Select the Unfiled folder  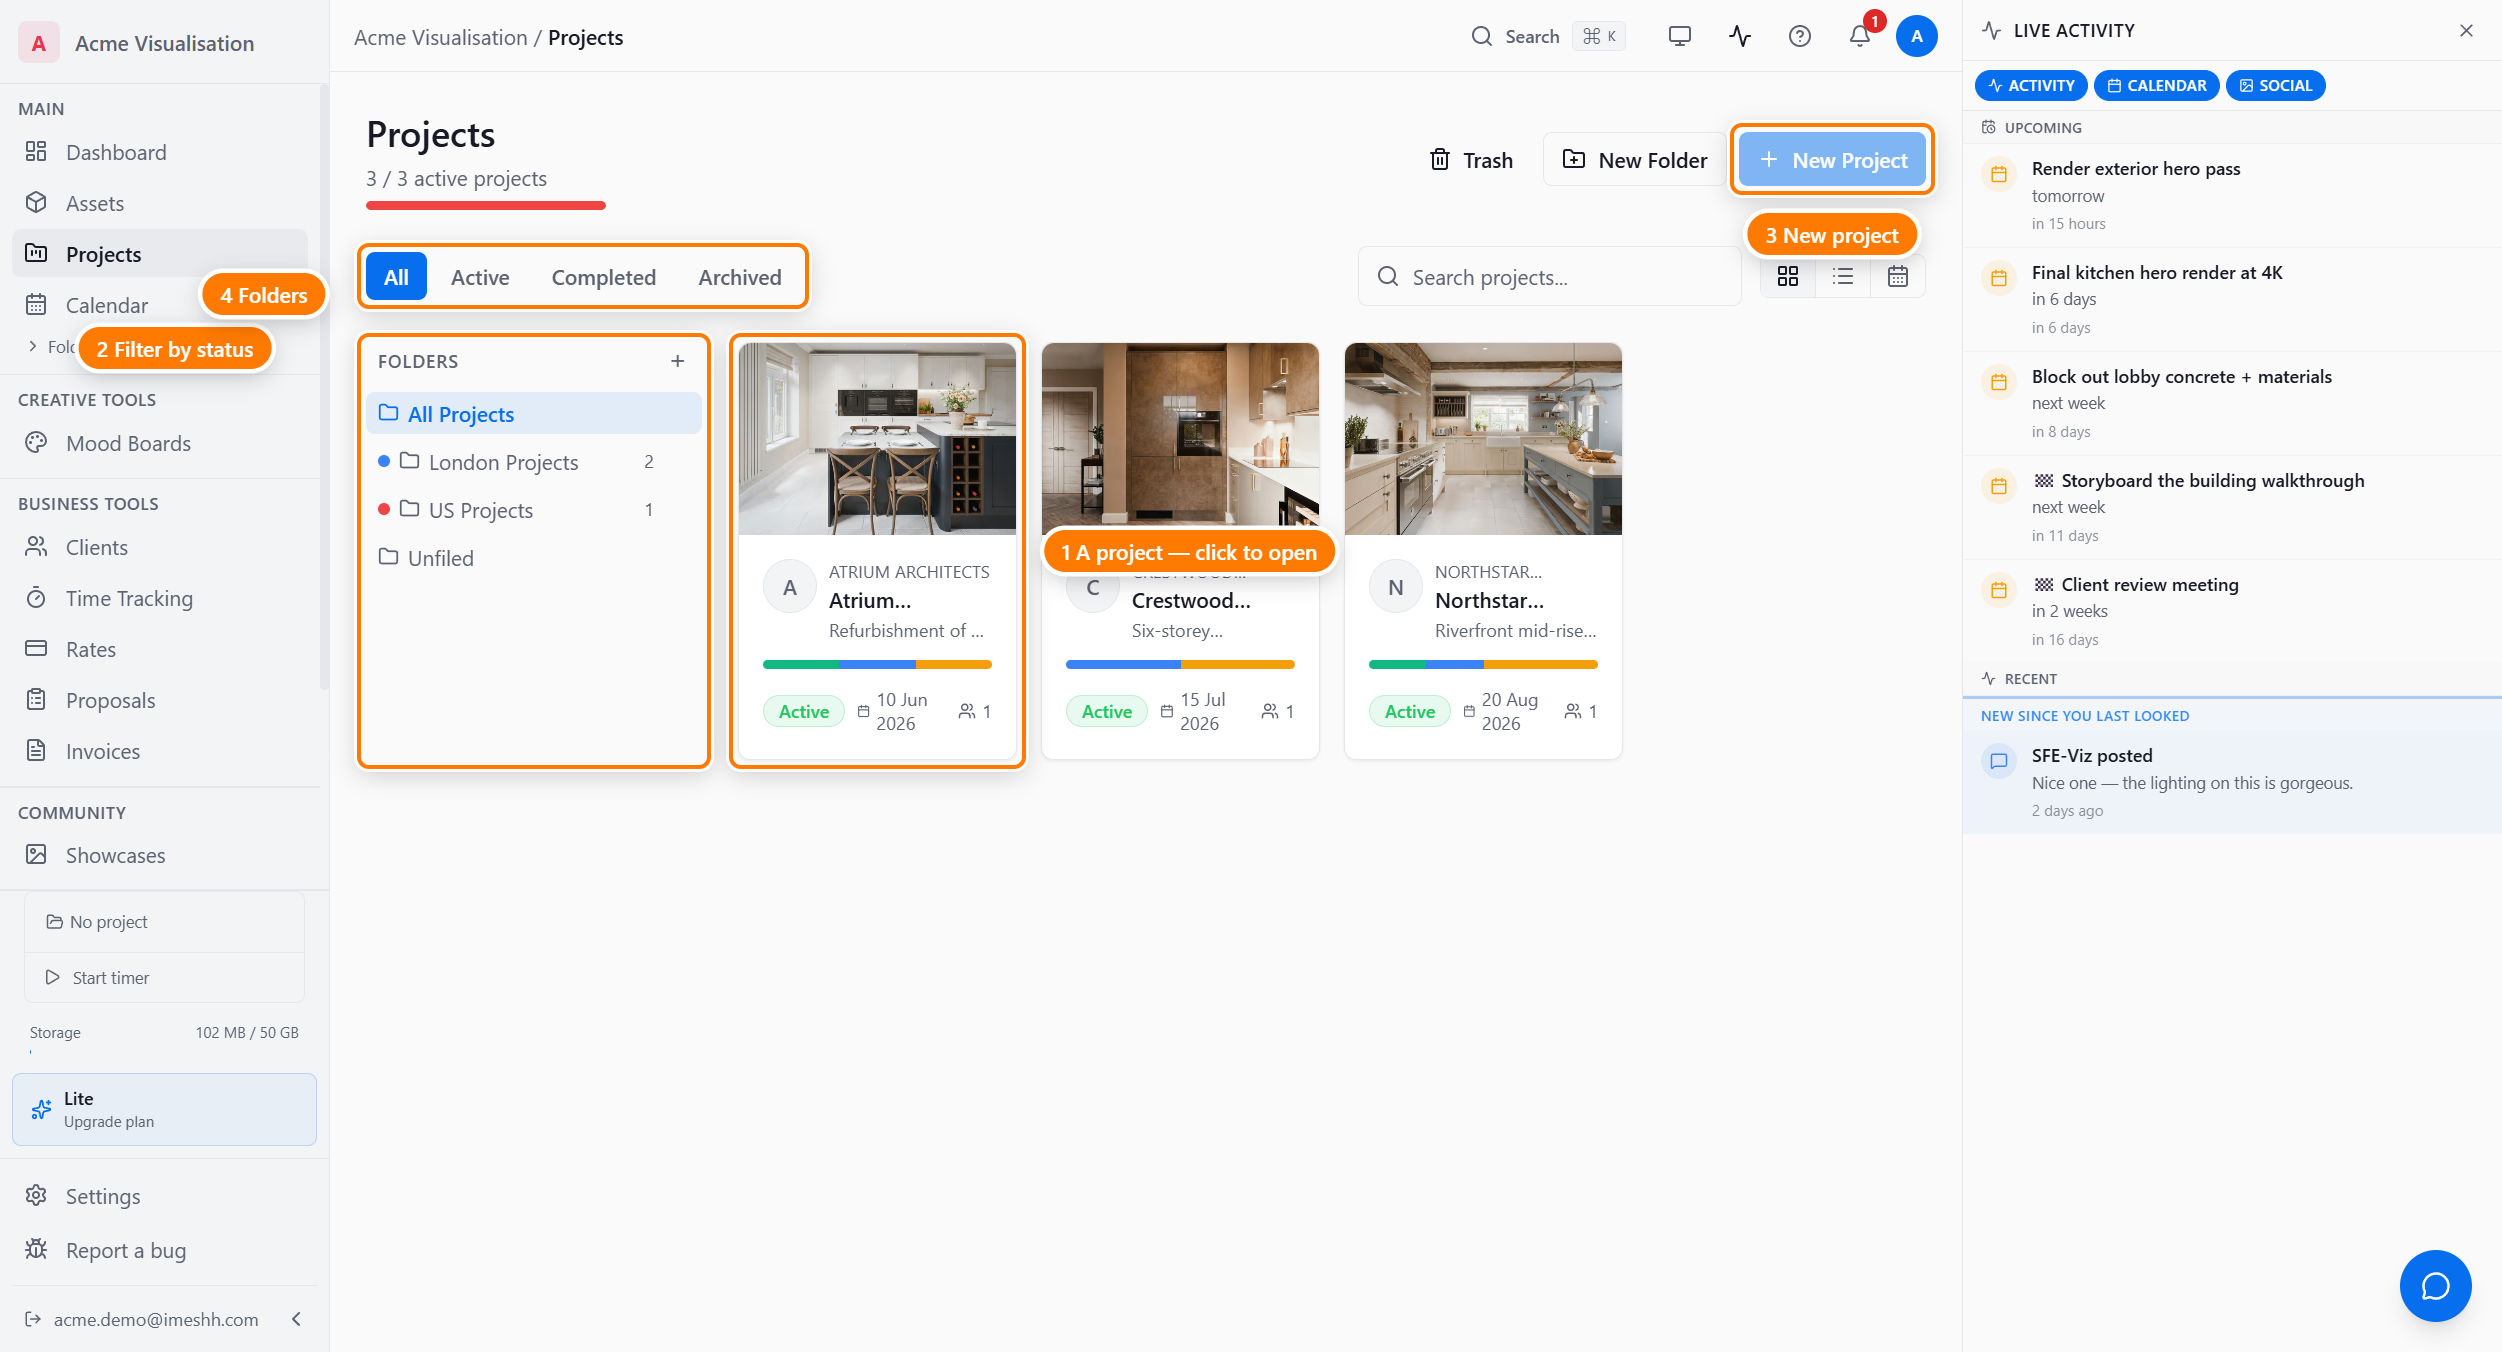tap(533, 558)
